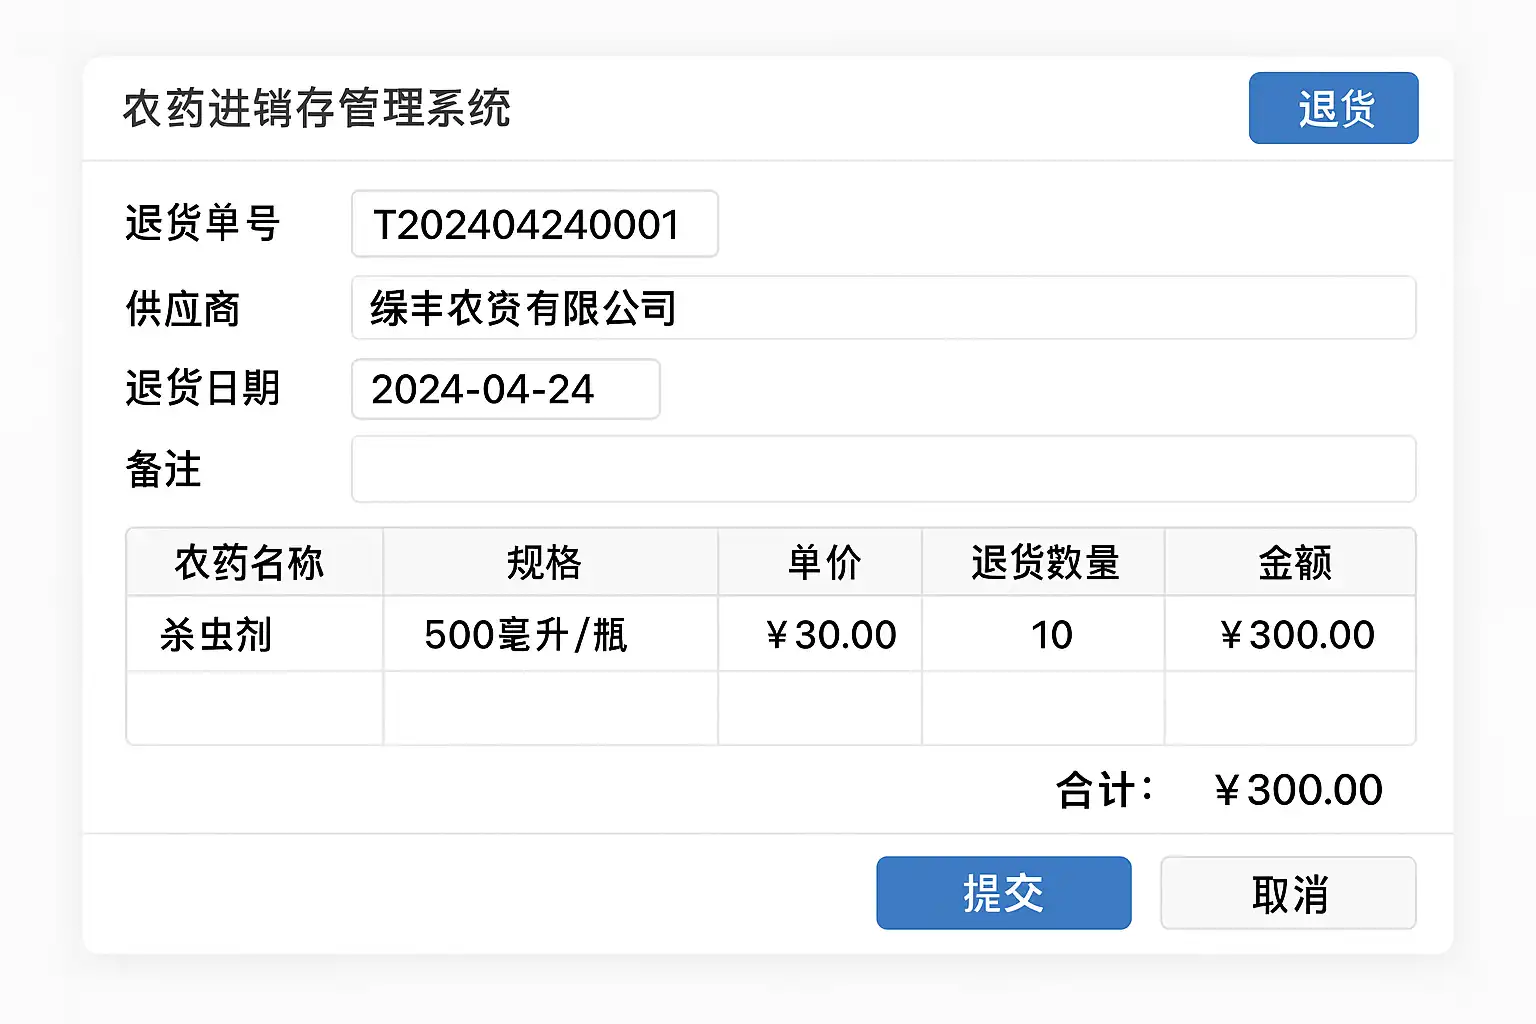The image size is (1536, 1024).
Task: Click the 合计 total amount ¥300.00
Action: point(1298,790)
